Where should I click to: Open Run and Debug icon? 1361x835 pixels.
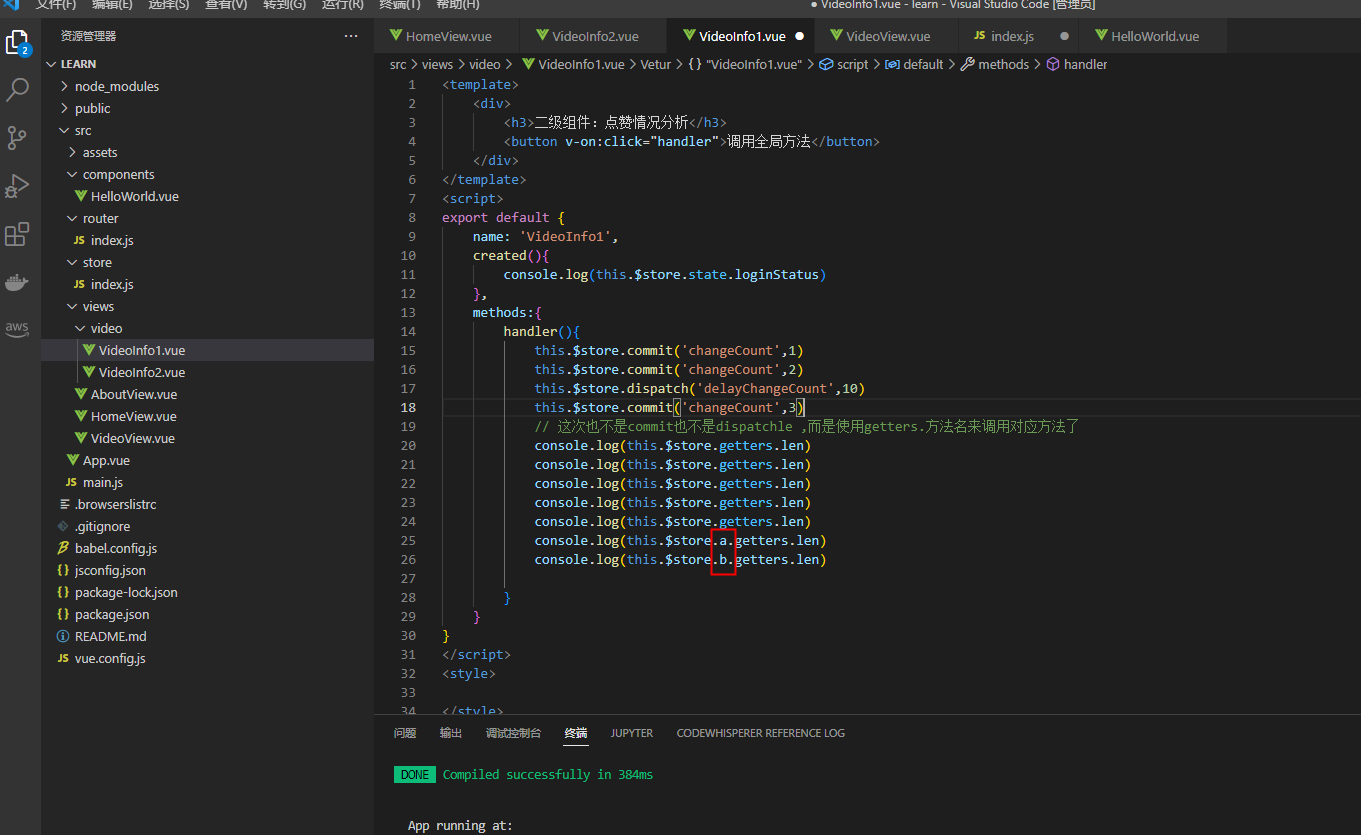(x=17, y=186)
